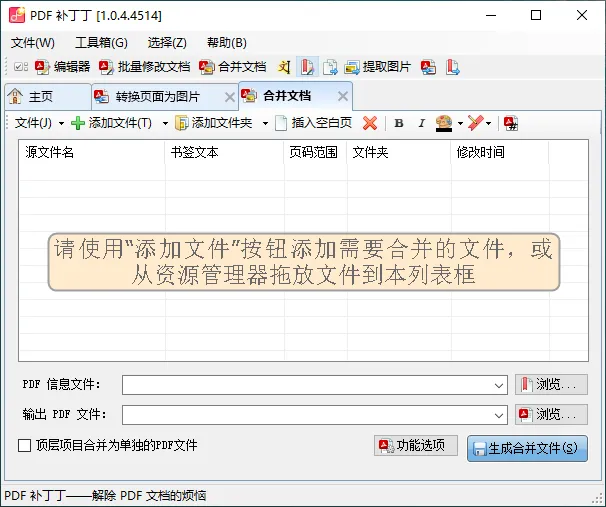The image size is (606, 507).
Task: Click the green plus 添加文件(T) button
Action: point(112,123)
